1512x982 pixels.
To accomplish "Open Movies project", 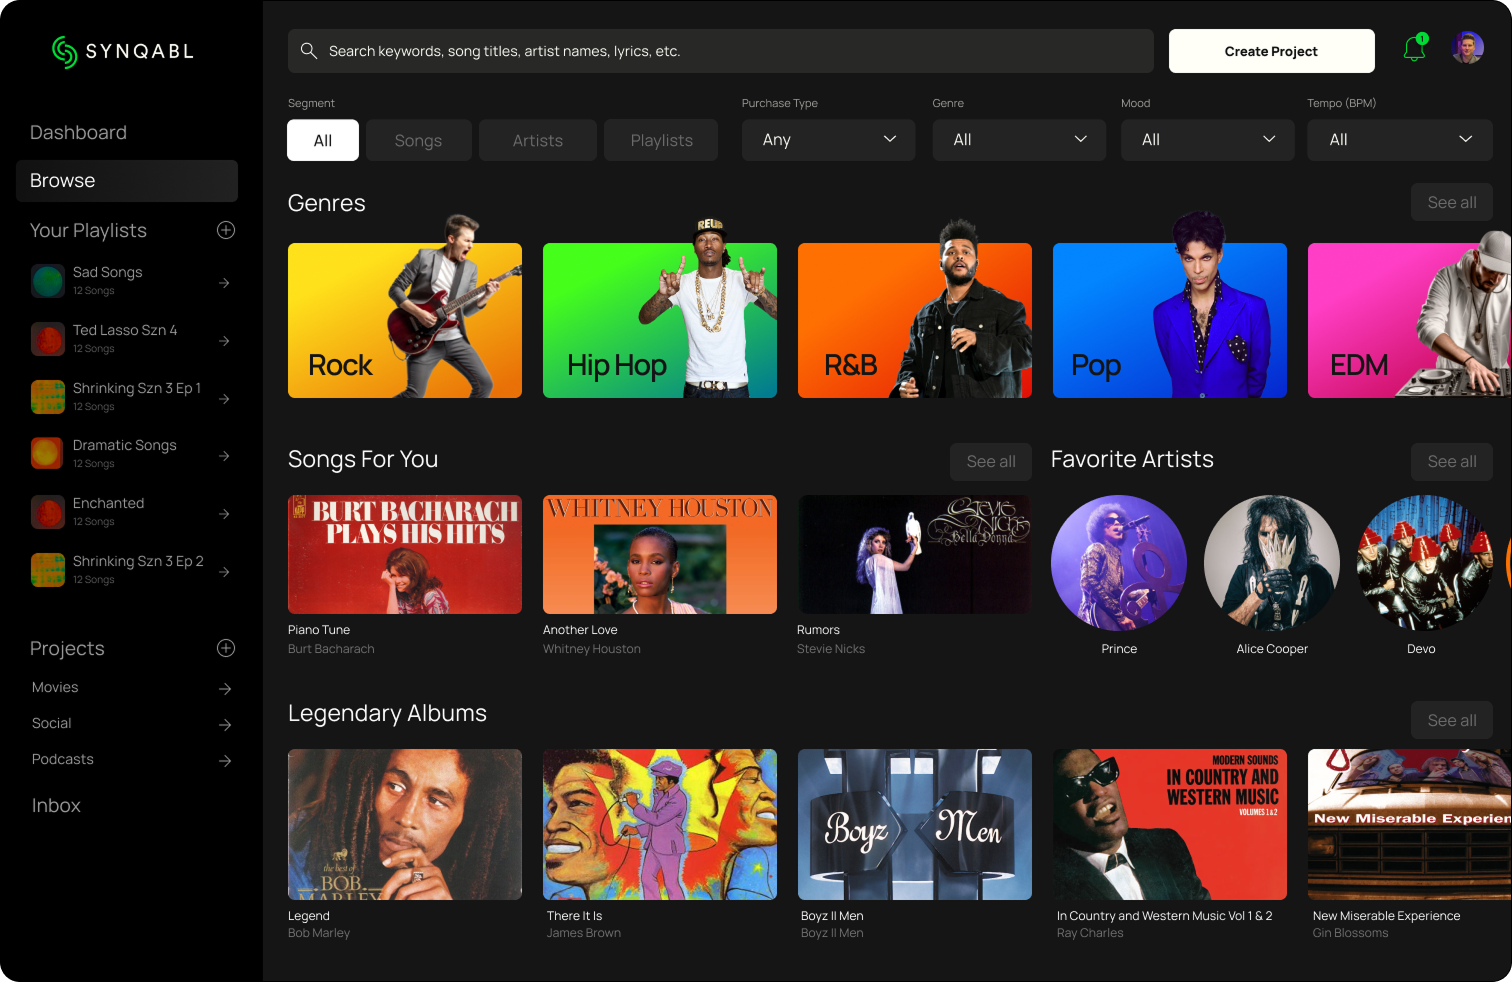I will point(55,688).
